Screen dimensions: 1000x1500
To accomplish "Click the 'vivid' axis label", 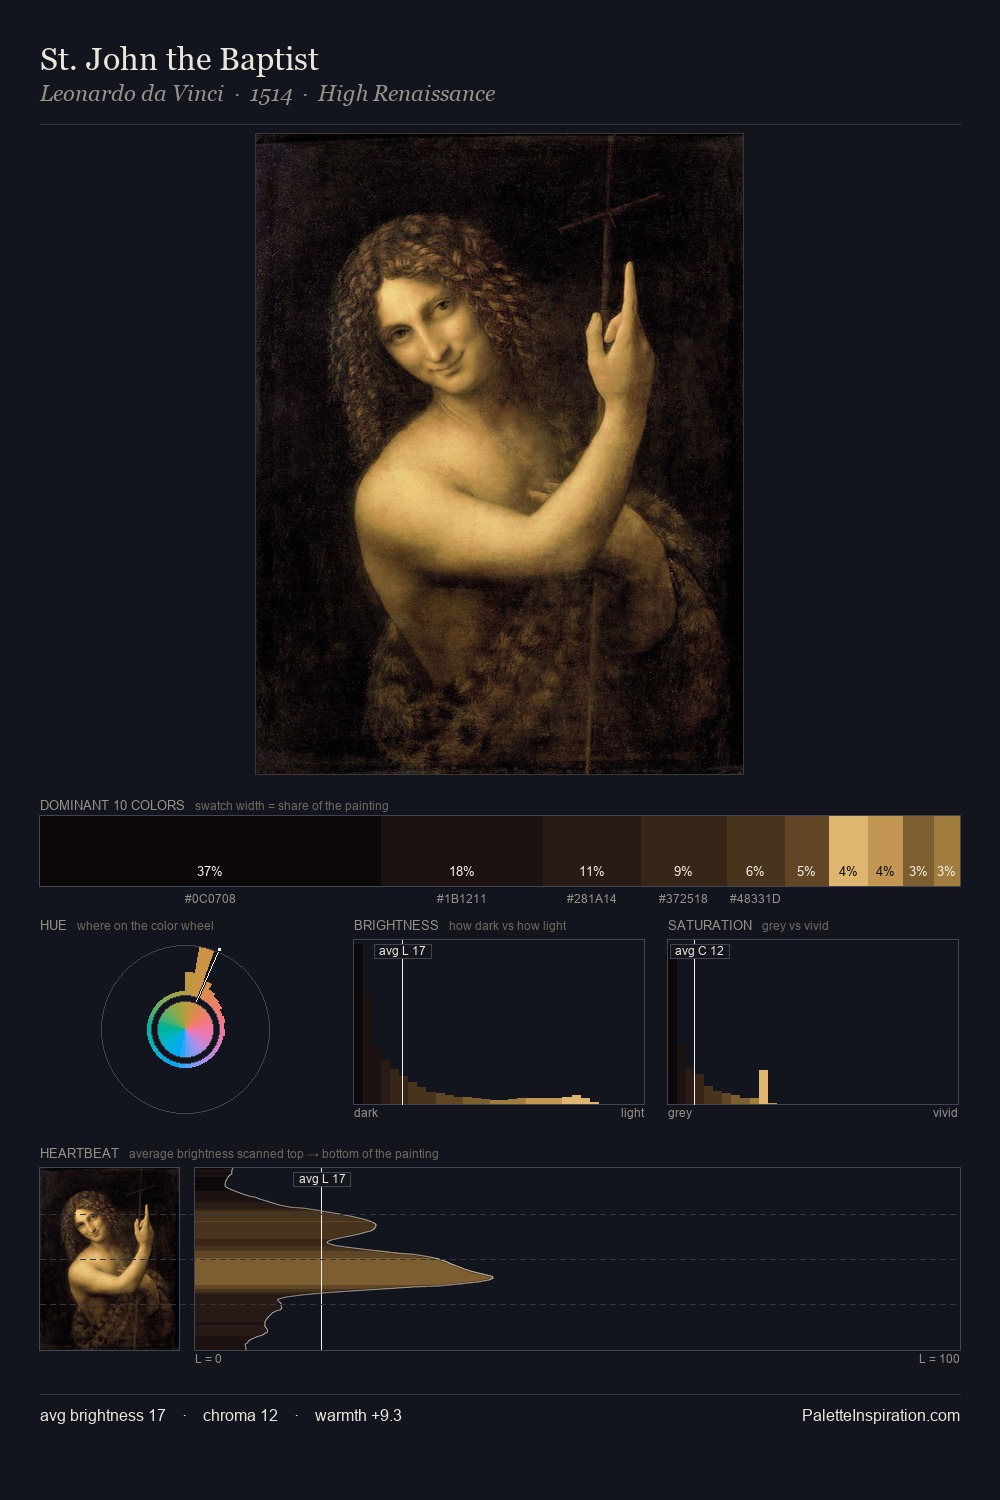I will point(945,1113).
